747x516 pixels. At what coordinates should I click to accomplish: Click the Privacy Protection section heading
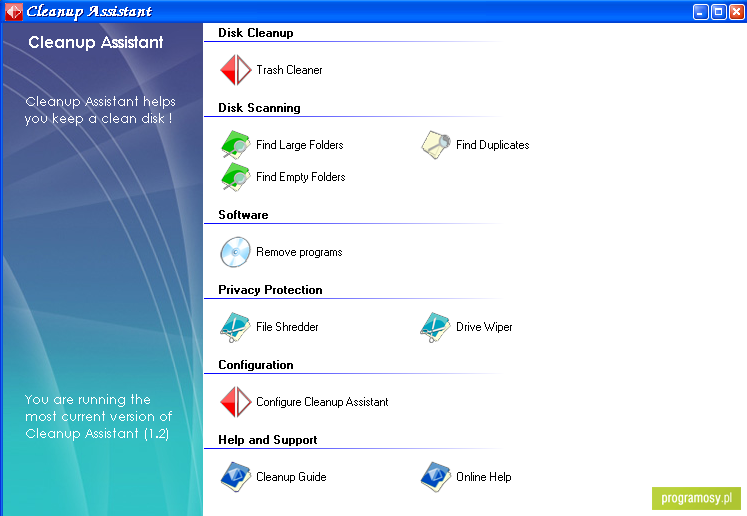point(270,290)
